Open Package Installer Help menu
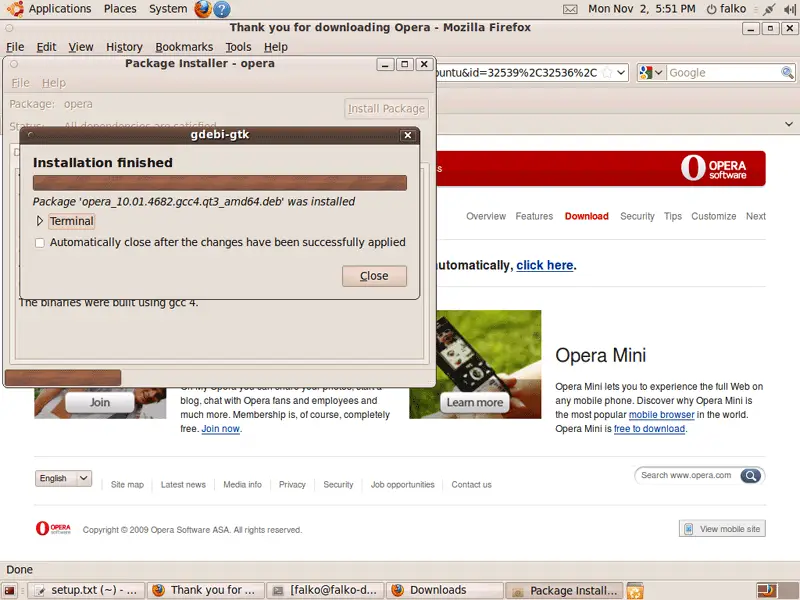This screenshot has width=800, height=600. pos(54,83)
